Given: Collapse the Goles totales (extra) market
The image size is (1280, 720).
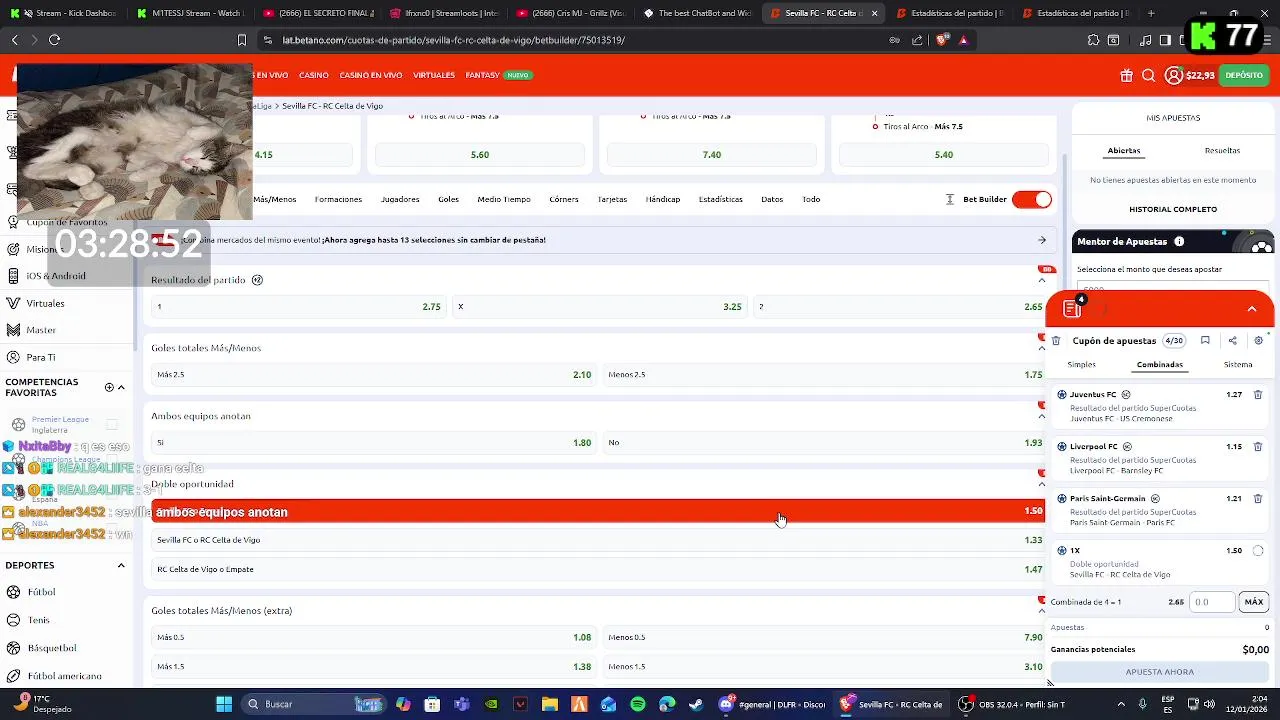Looking at the screenshot, I should [x=1041, y=611].
